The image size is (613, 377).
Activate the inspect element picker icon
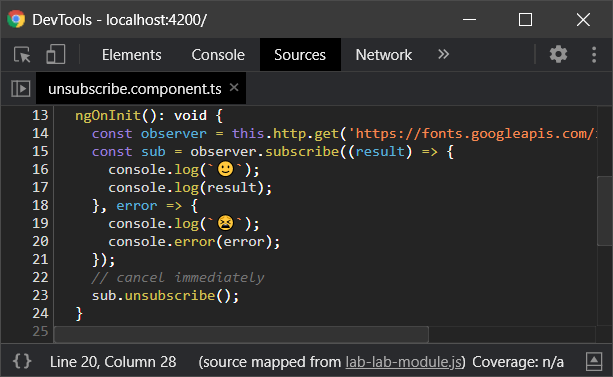coord(22,55)
